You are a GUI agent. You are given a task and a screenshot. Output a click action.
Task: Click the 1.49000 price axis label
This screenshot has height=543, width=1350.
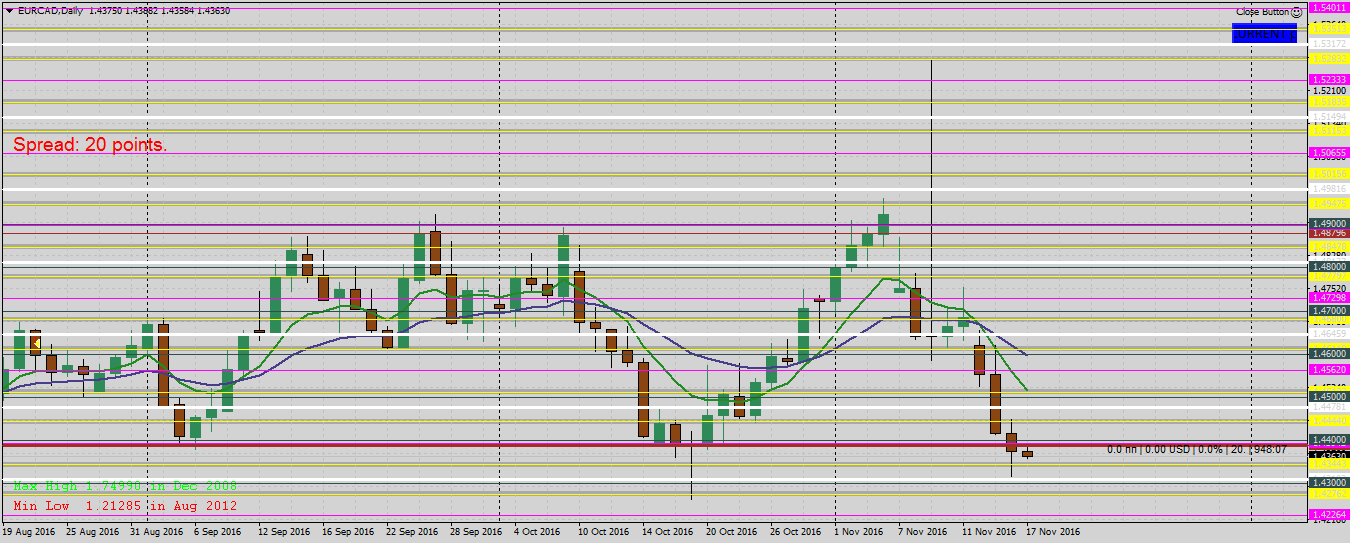1329,224
